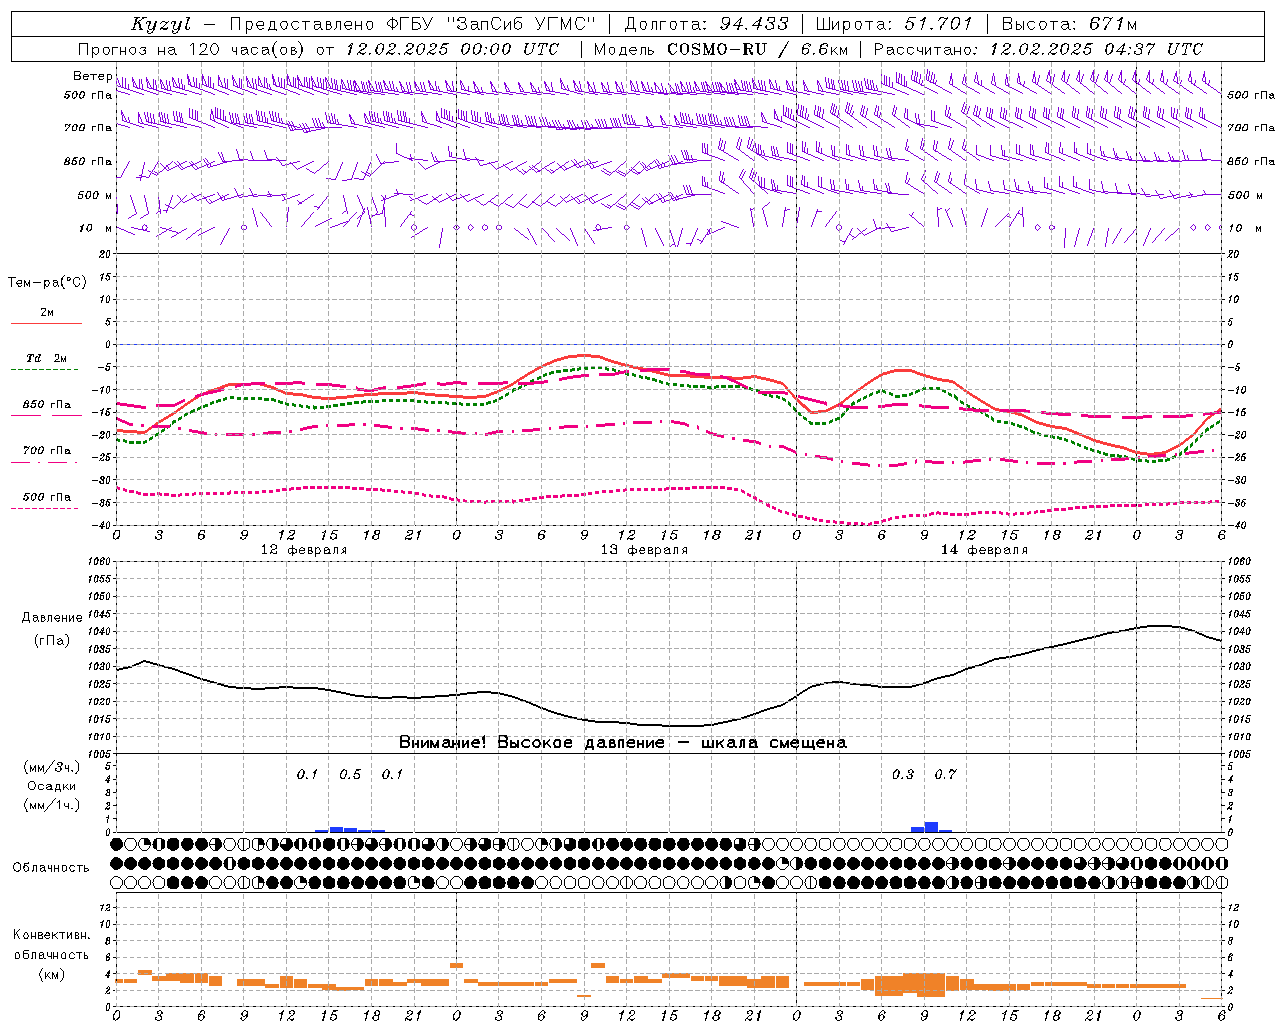Click the '14 февраля' date label
The image size is (1280, 1024).
(984, 550)
